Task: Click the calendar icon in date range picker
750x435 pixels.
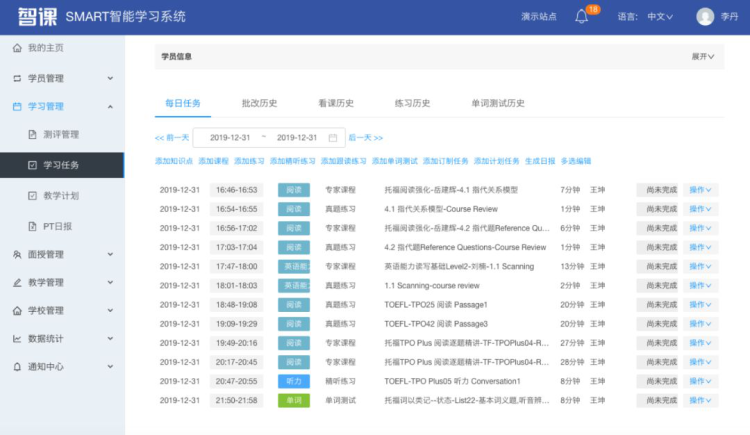Action: coord(333,138)
